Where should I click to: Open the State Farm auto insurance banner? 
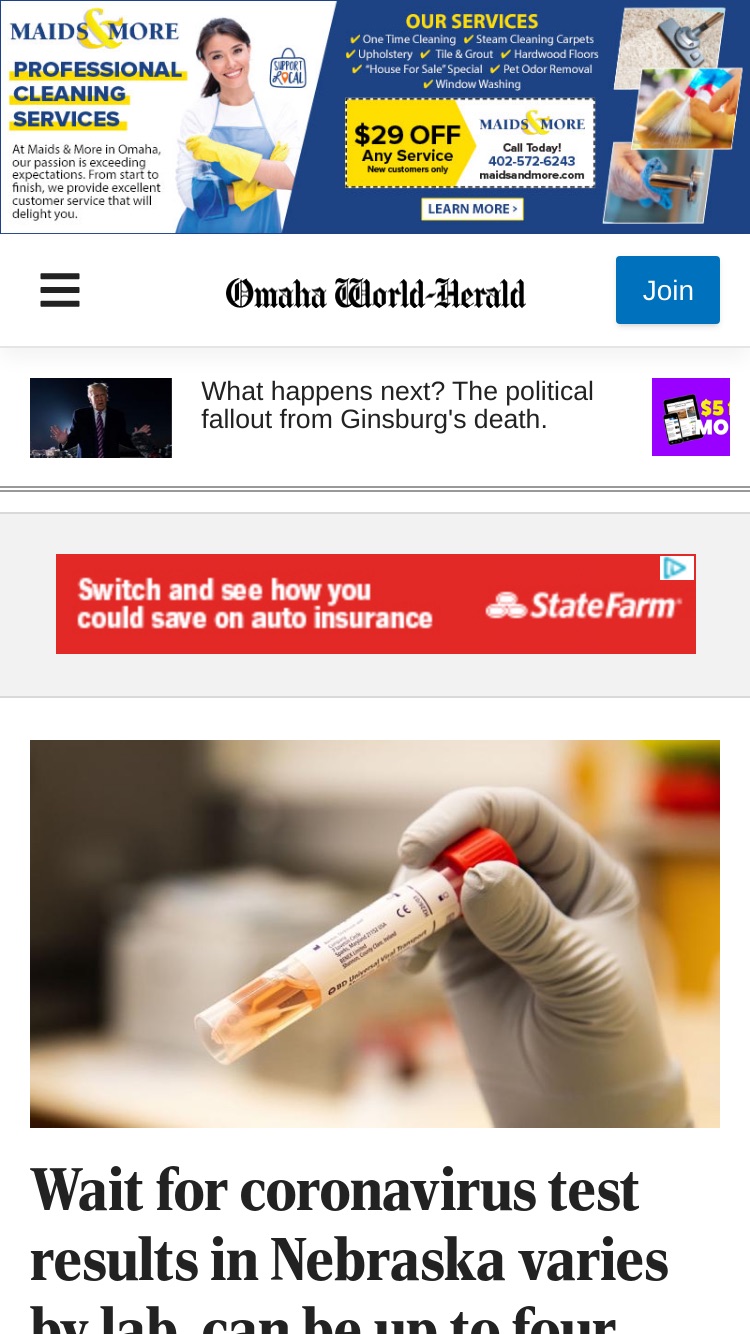click(376, 604)
